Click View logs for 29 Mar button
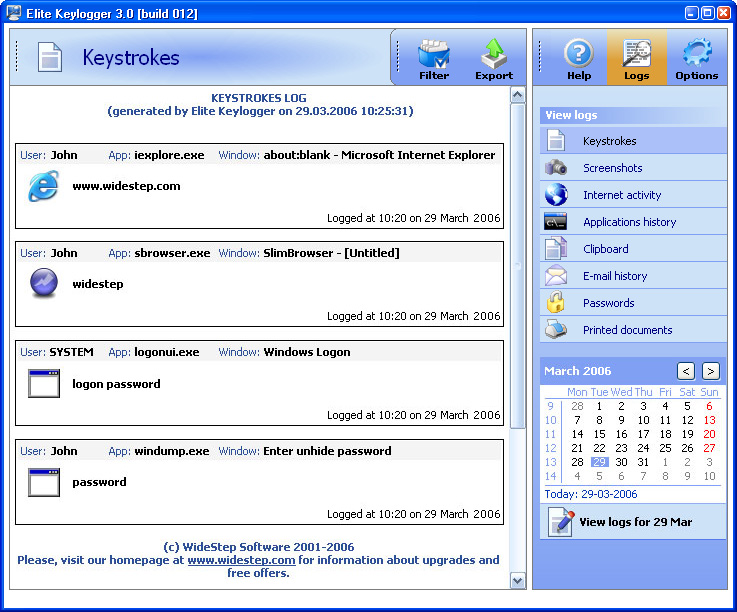 pos(633,522)
